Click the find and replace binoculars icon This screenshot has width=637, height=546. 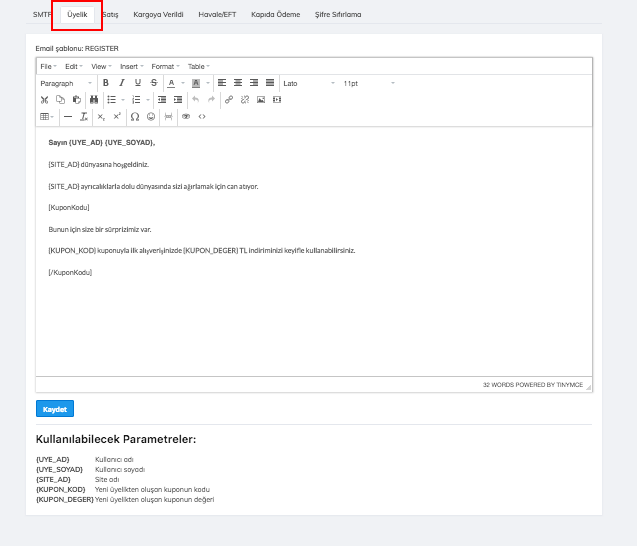[x=94, y=100]
